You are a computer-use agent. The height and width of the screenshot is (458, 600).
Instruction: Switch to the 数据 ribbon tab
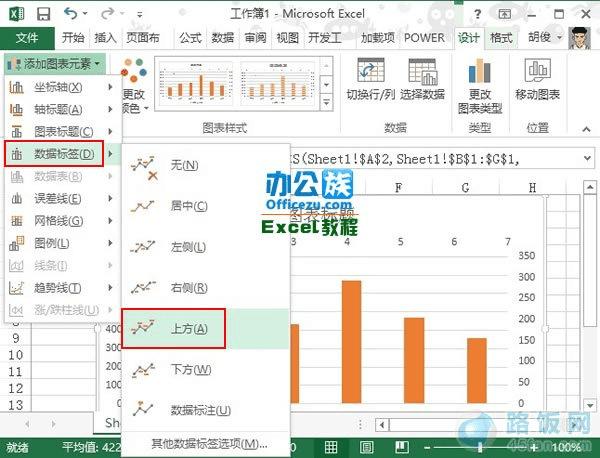point(223,38)
